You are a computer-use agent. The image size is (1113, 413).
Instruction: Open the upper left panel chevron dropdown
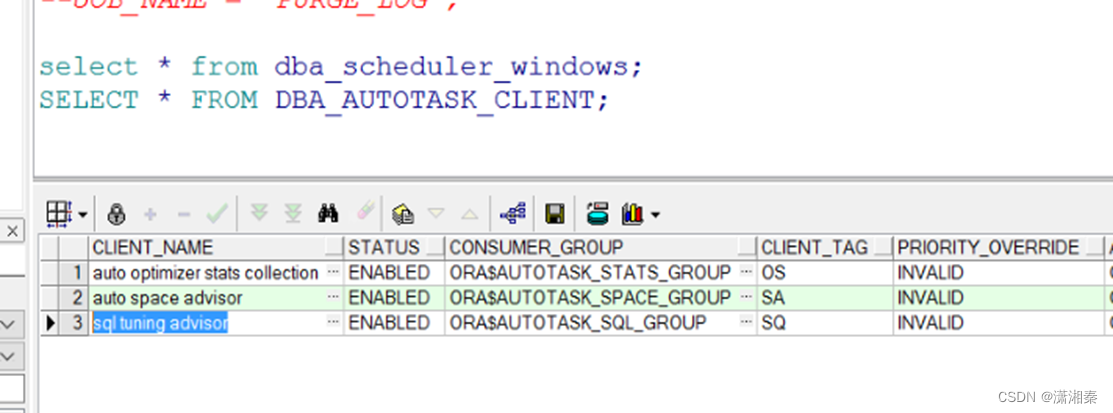(9, 325)
